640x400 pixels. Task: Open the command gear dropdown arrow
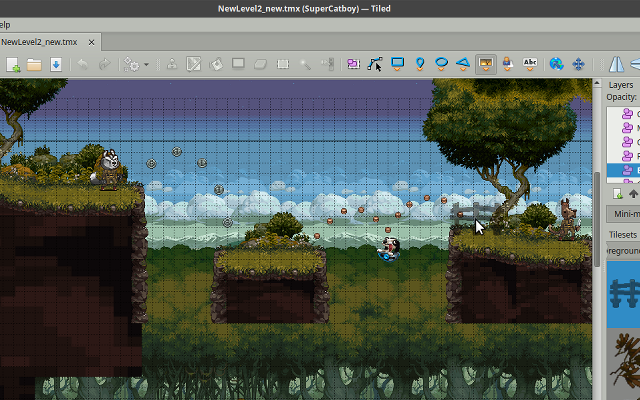click(146, 64)
